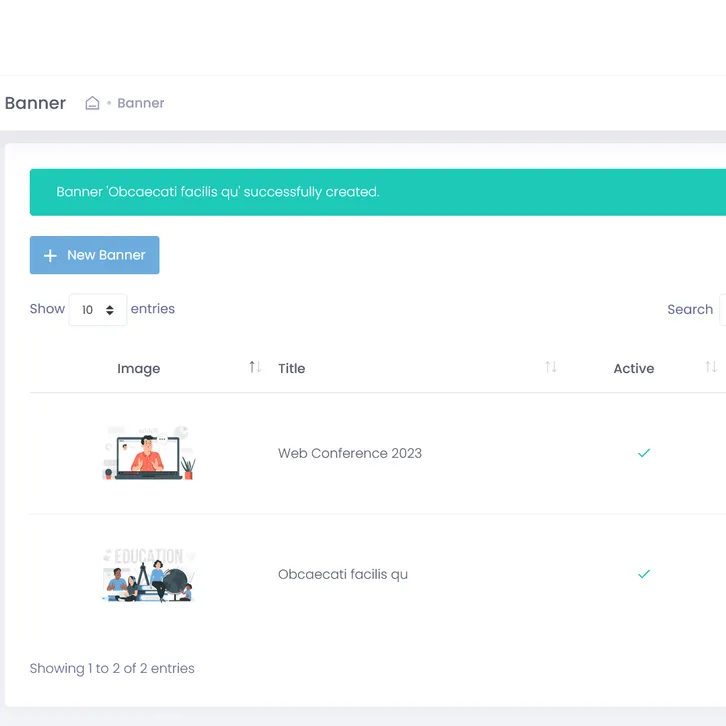Image resolution: width=726 pixels, height=726 pixels.
Task: Click the Image column header label
Action: [x=138, y=369]
